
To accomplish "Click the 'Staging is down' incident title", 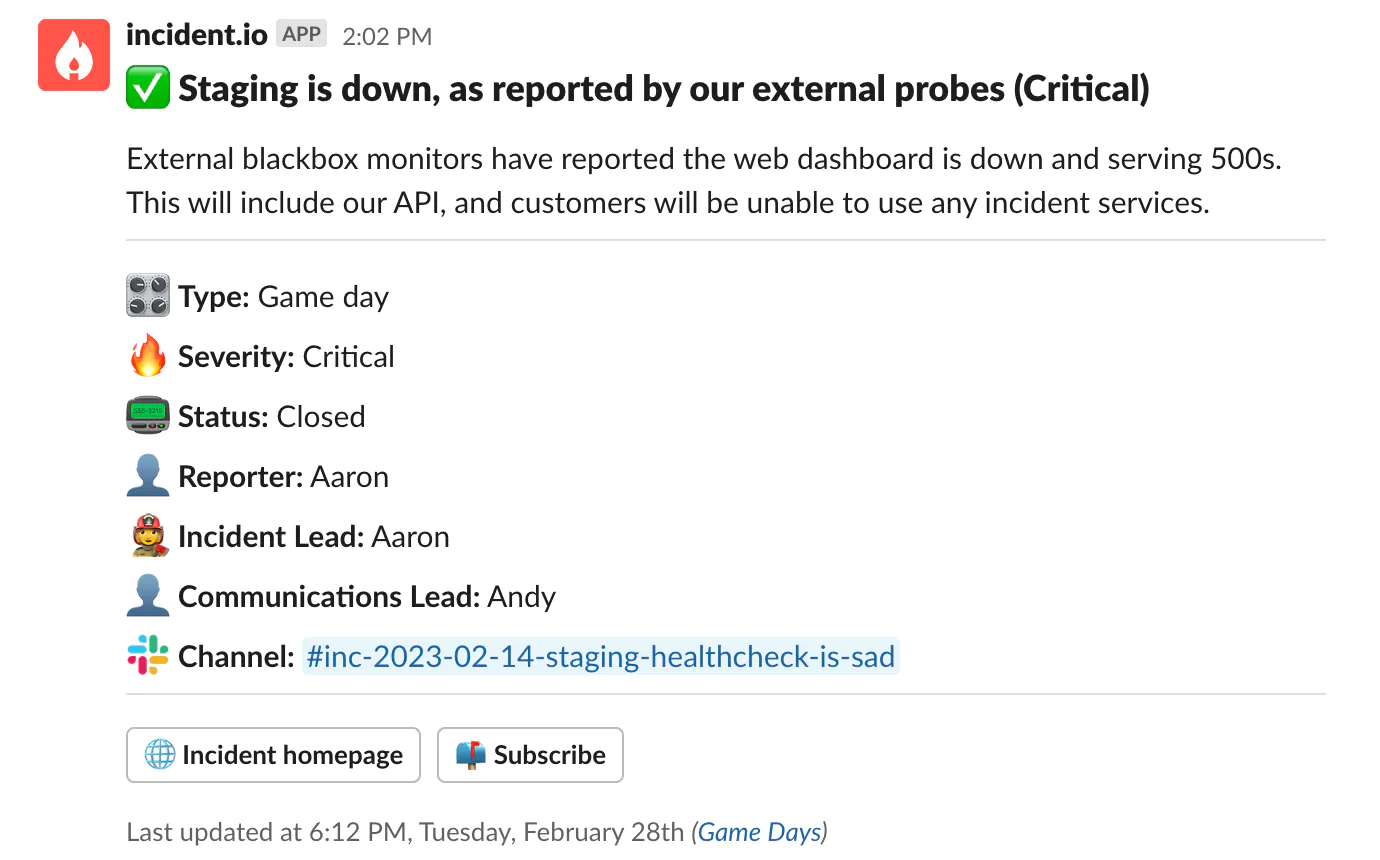I will click(664, 89).
